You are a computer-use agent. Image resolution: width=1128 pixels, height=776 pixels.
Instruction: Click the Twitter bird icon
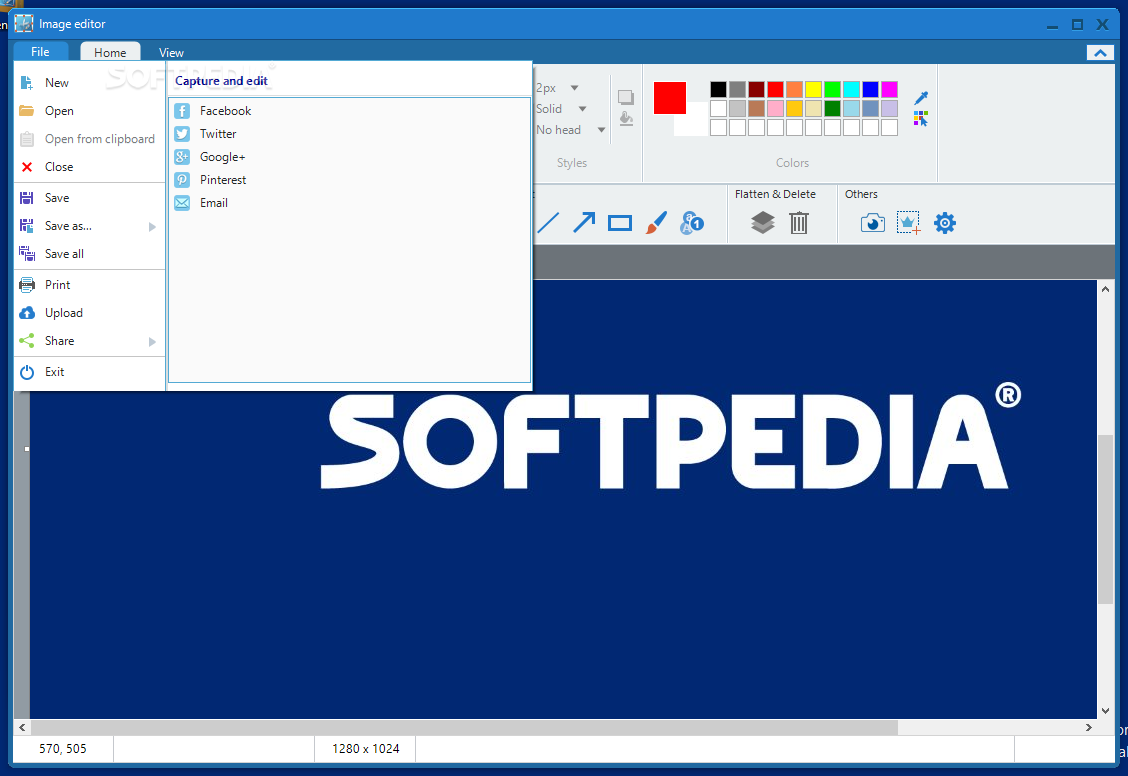click(182, 134)
